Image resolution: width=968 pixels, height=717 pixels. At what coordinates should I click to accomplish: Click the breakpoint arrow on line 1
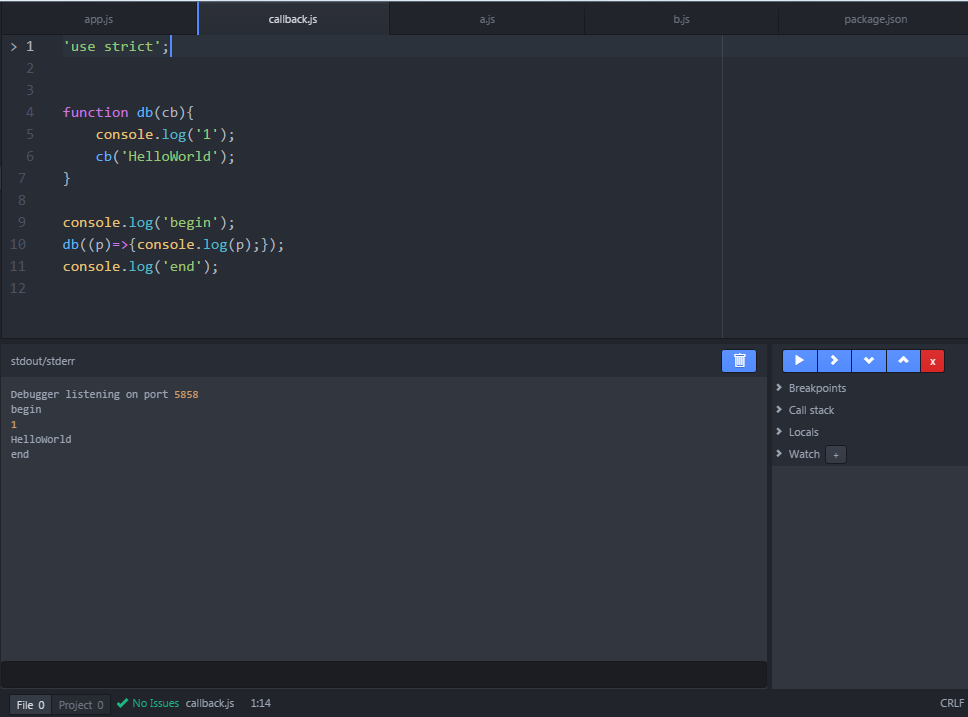tap(14, 46)
